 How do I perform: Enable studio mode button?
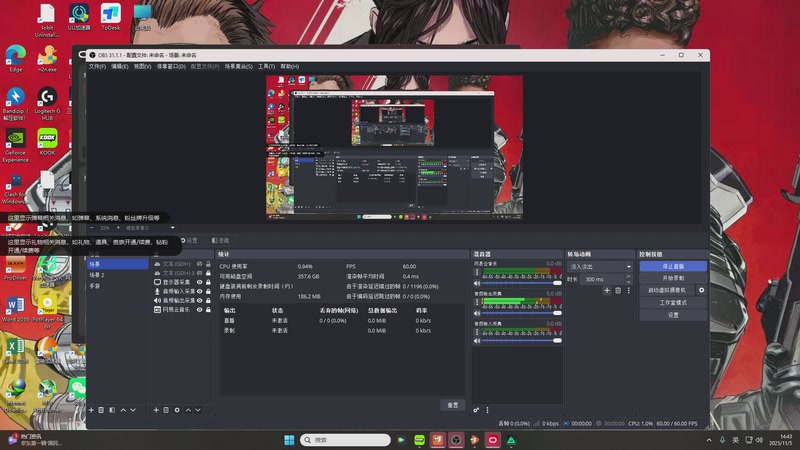[x=673, y=303]
